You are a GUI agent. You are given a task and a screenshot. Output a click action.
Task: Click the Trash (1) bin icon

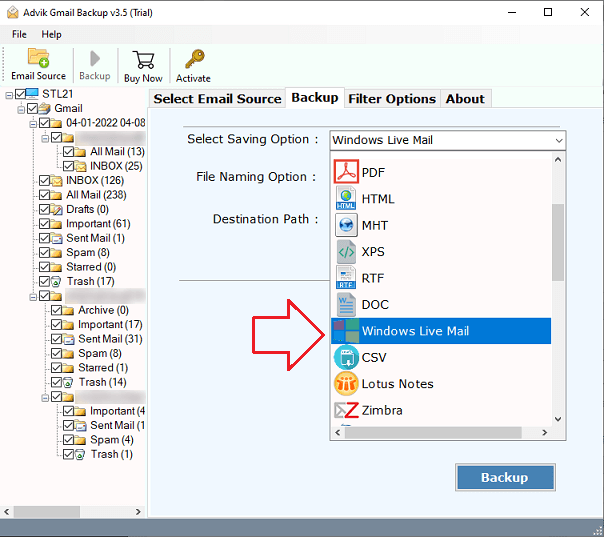click(x=80, y=454)
